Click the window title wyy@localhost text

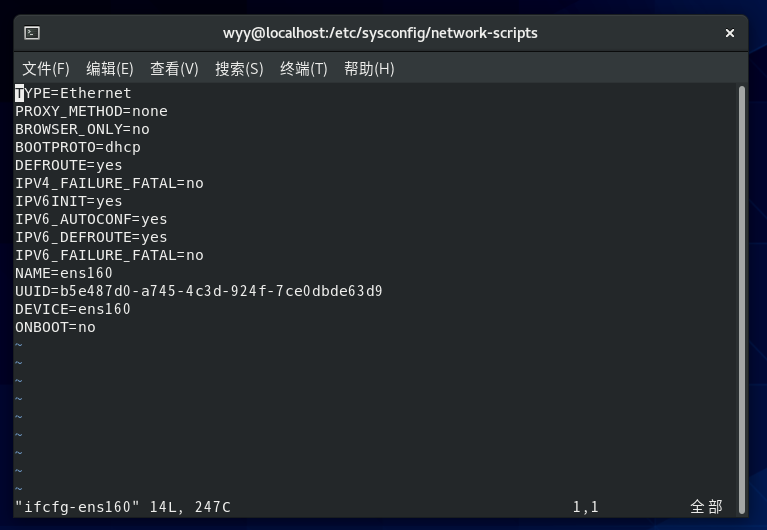click(380, 33)
